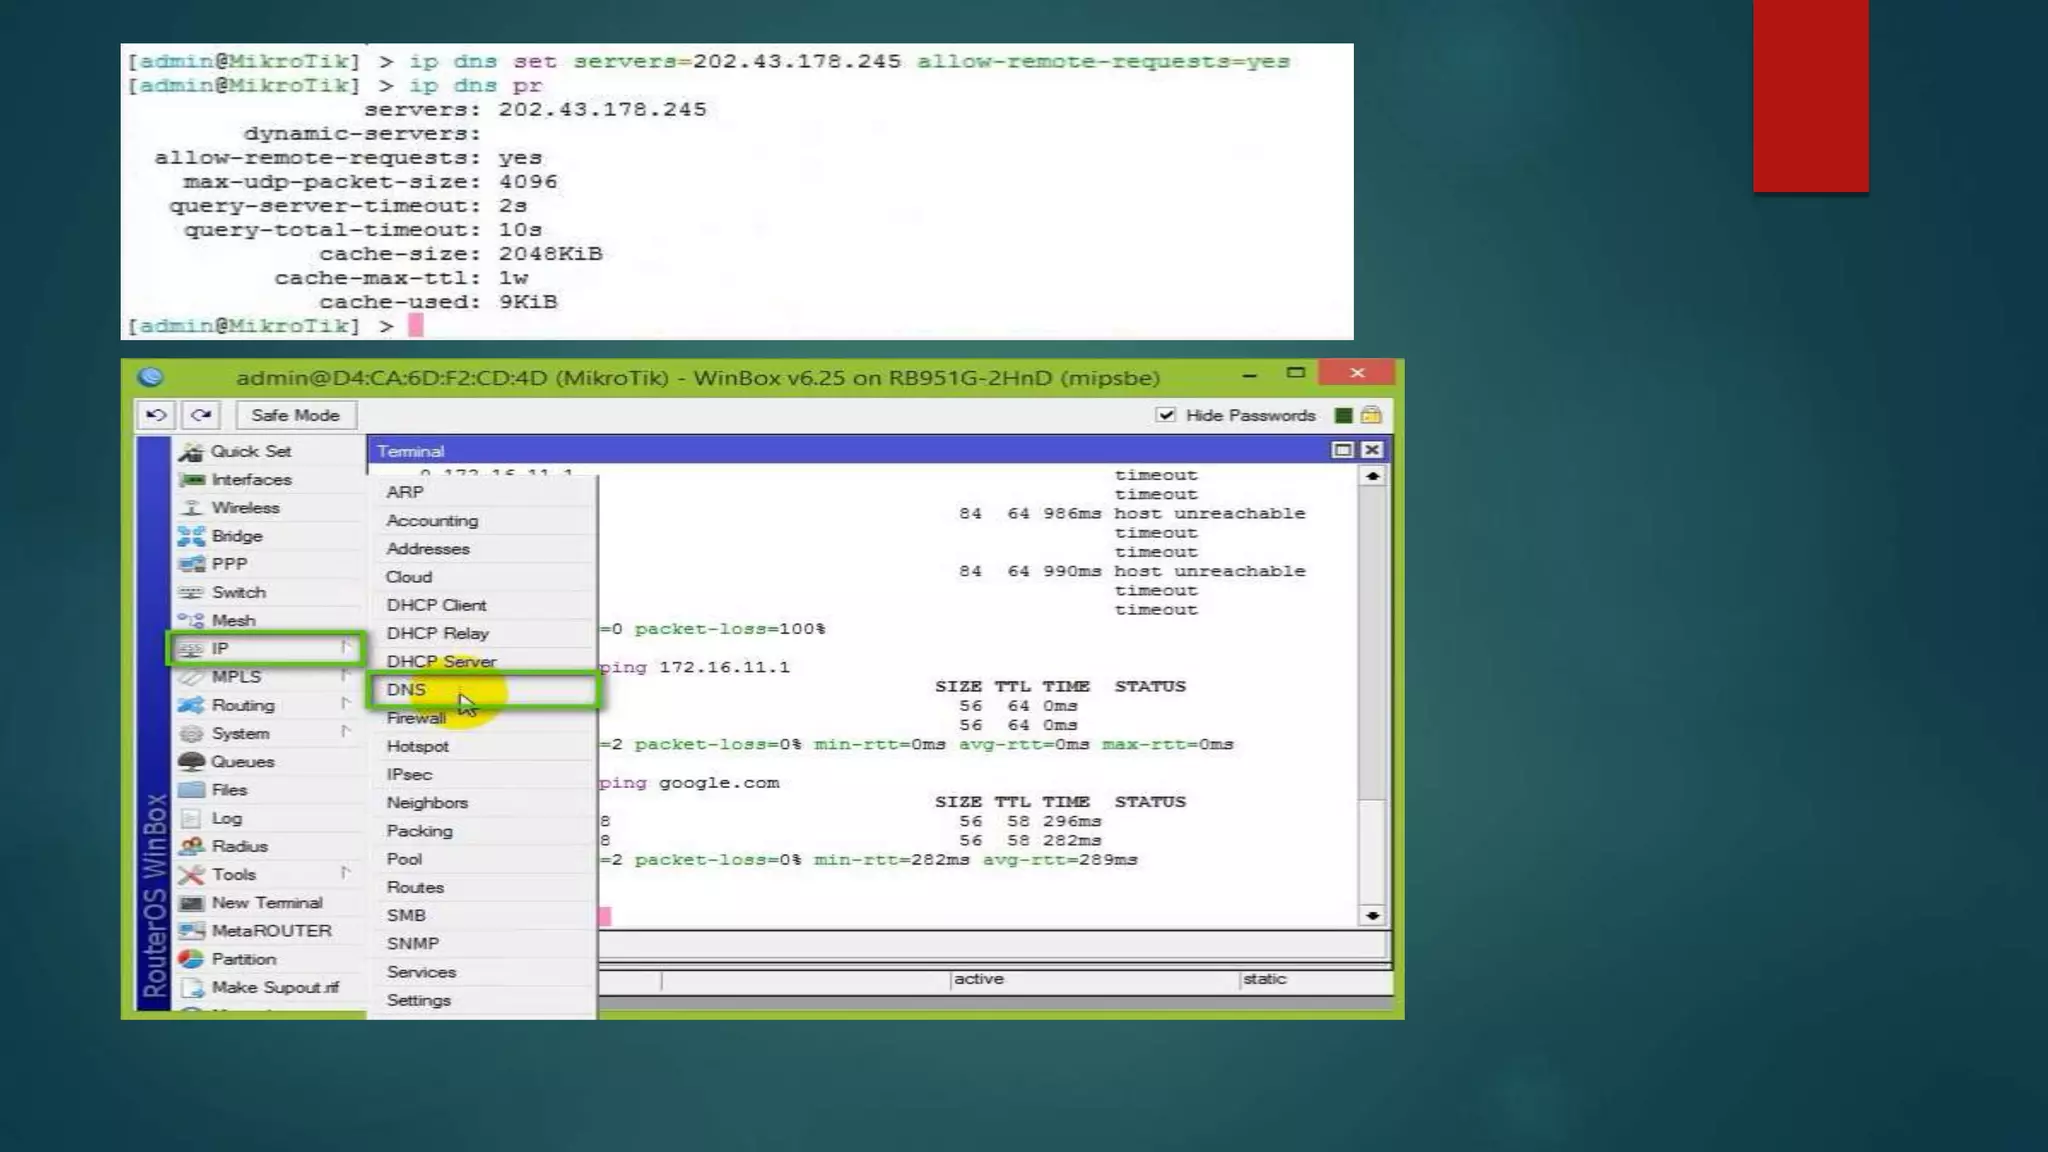Click the redo arrow icon in toolbar
This screenshot has height=1152, width=2048.
click(201, 415)
